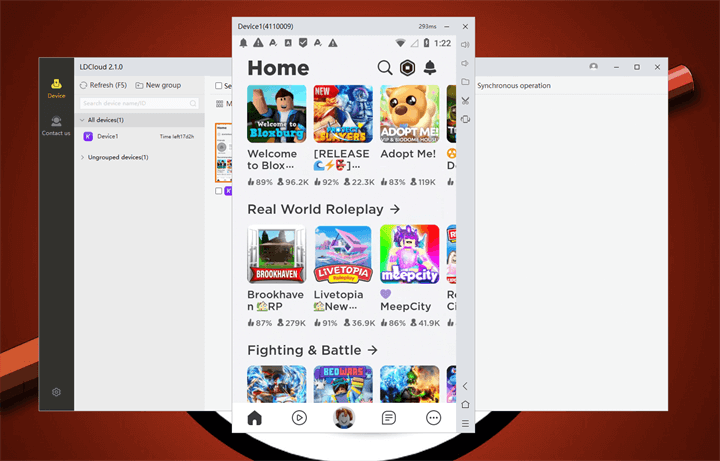
Task: Click the 1:22 clock in status bar
Action: tap(442, 43)
